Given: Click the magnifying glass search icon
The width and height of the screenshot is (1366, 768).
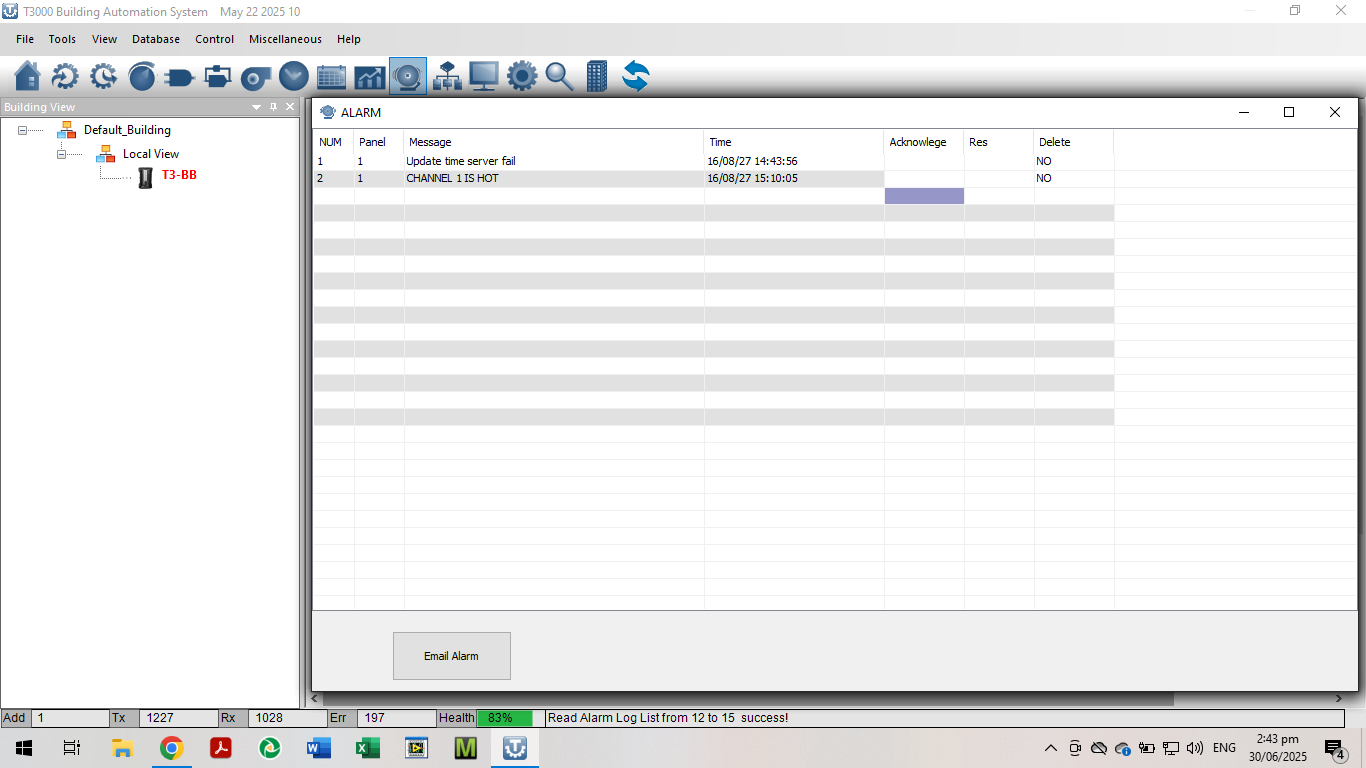Looking at the screenshot, I should coord(559,76).
